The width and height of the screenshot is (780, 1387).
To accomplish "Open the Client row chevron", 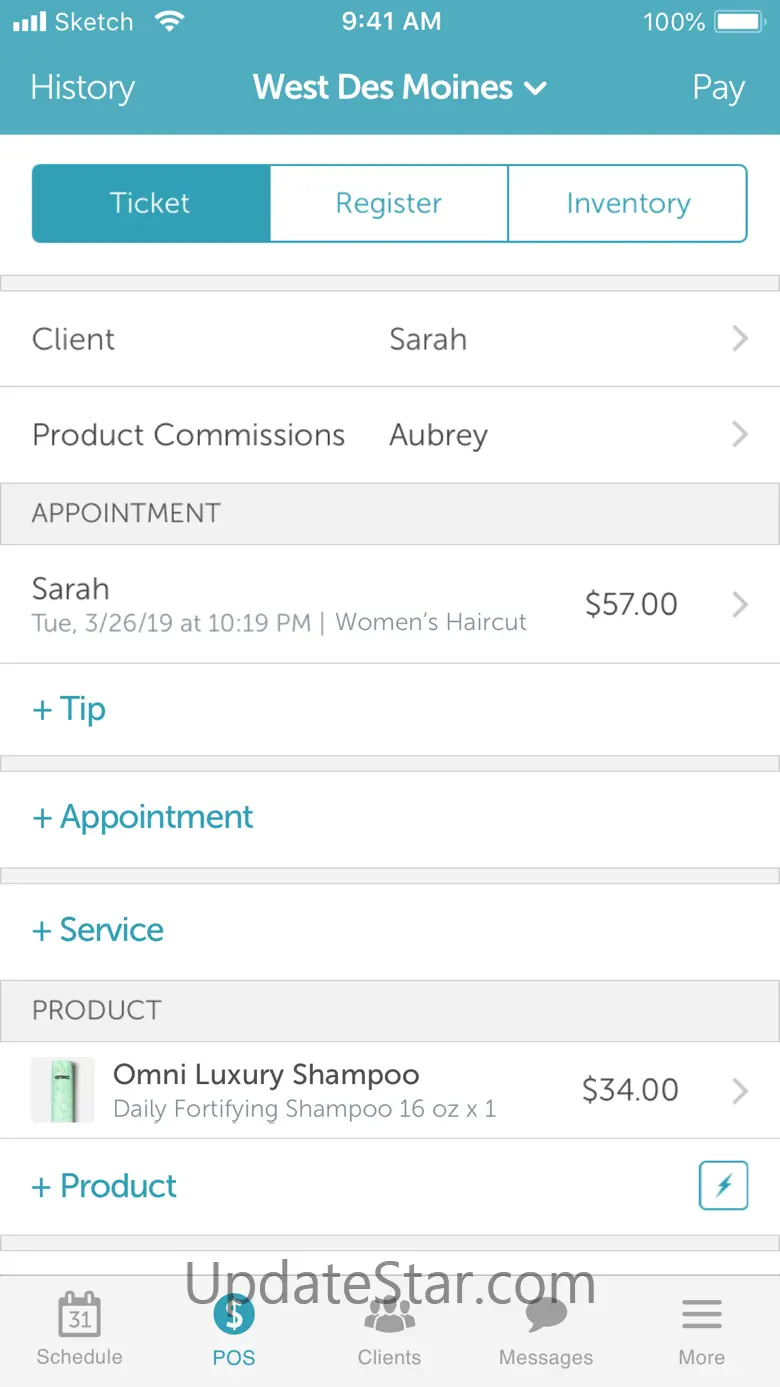I will (x=740, y=339).
